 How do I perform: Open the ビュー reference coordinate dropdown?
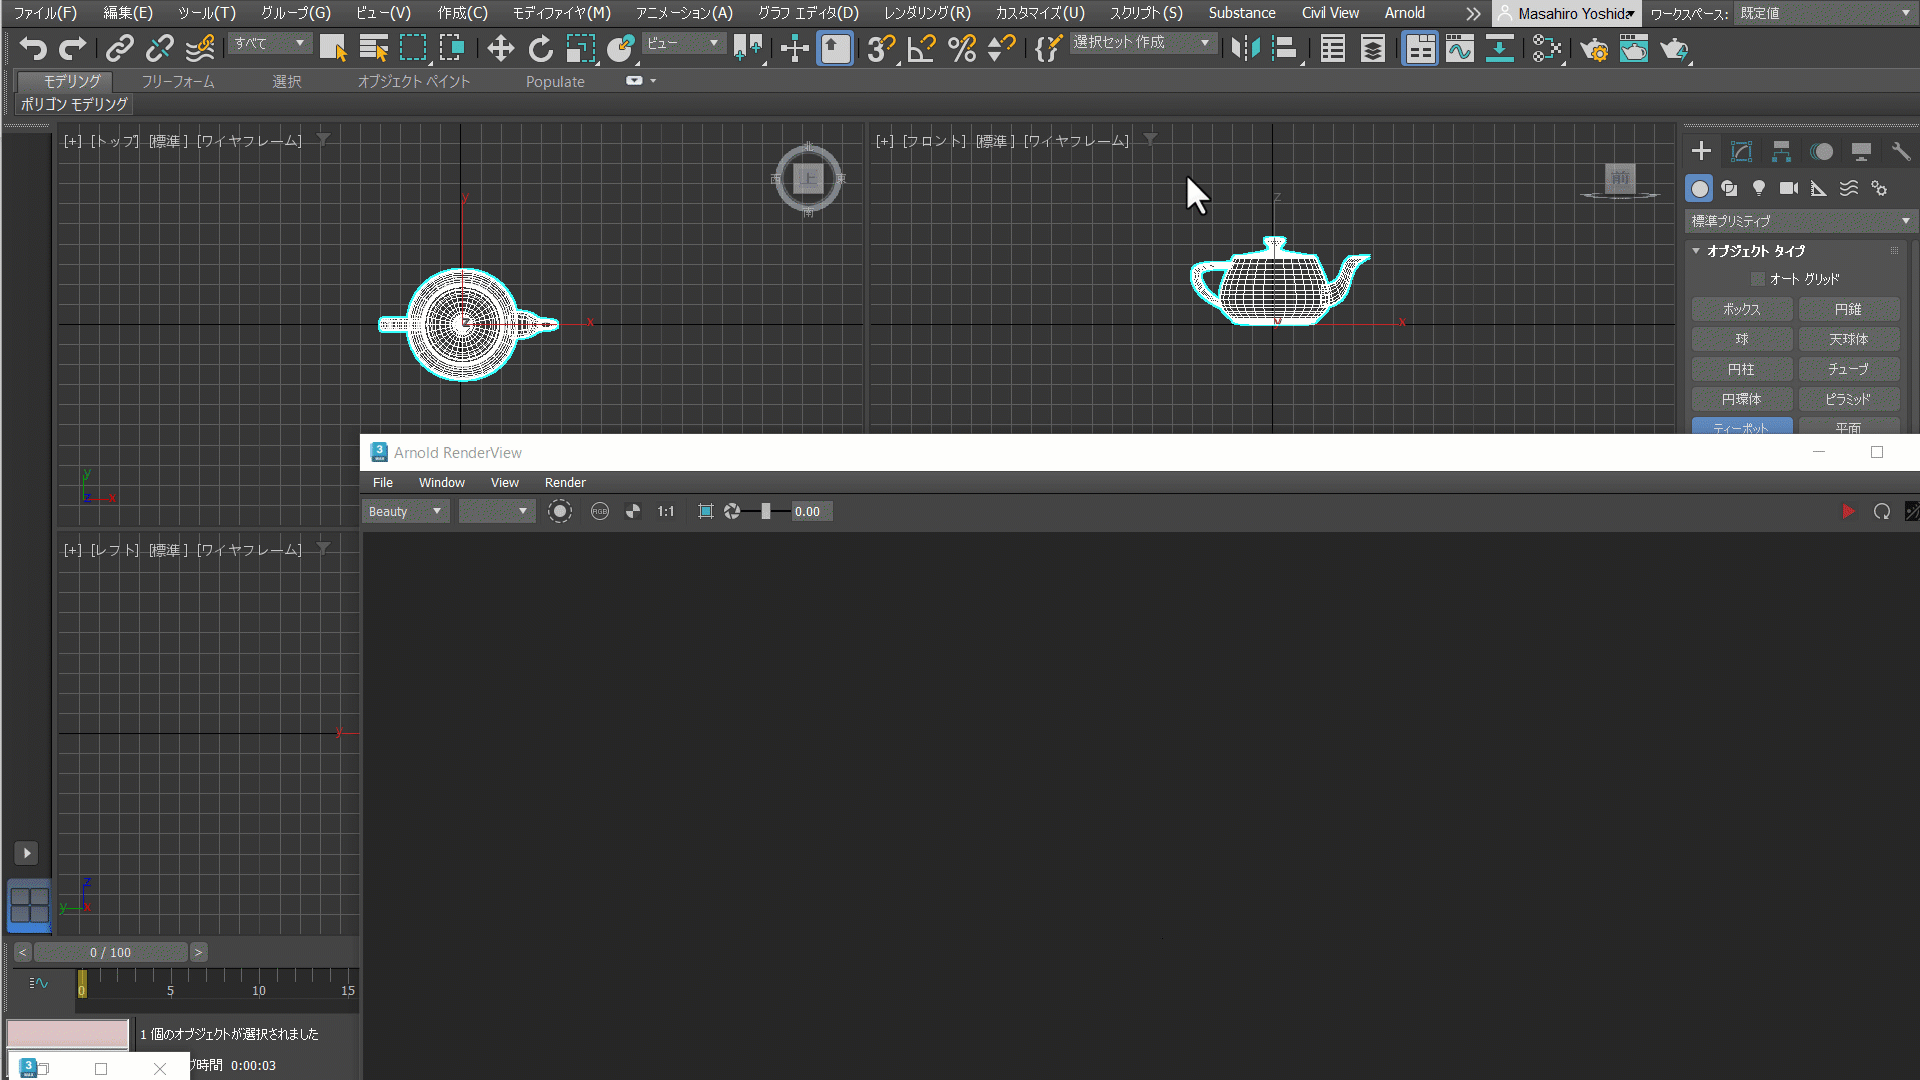tap(683, 43)
